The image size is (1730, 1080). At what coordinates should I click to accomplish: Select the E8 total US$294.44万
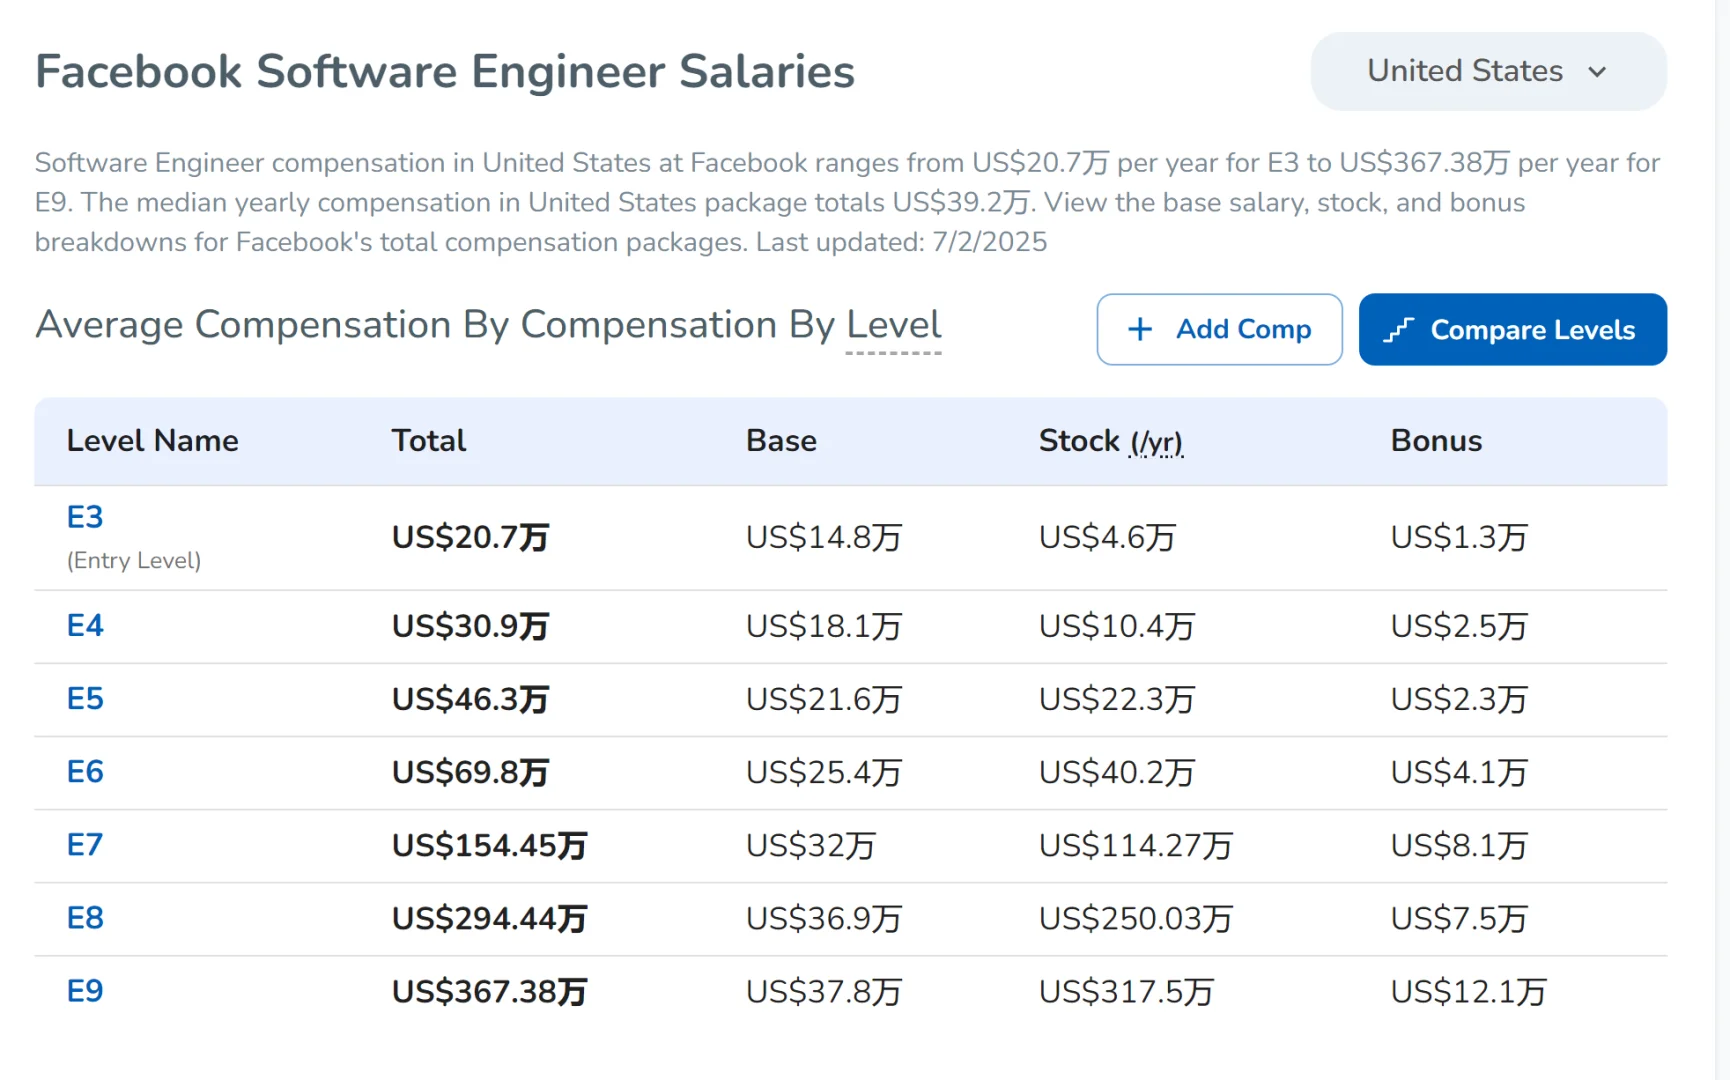pyautogui.click(x=489, y=919)
